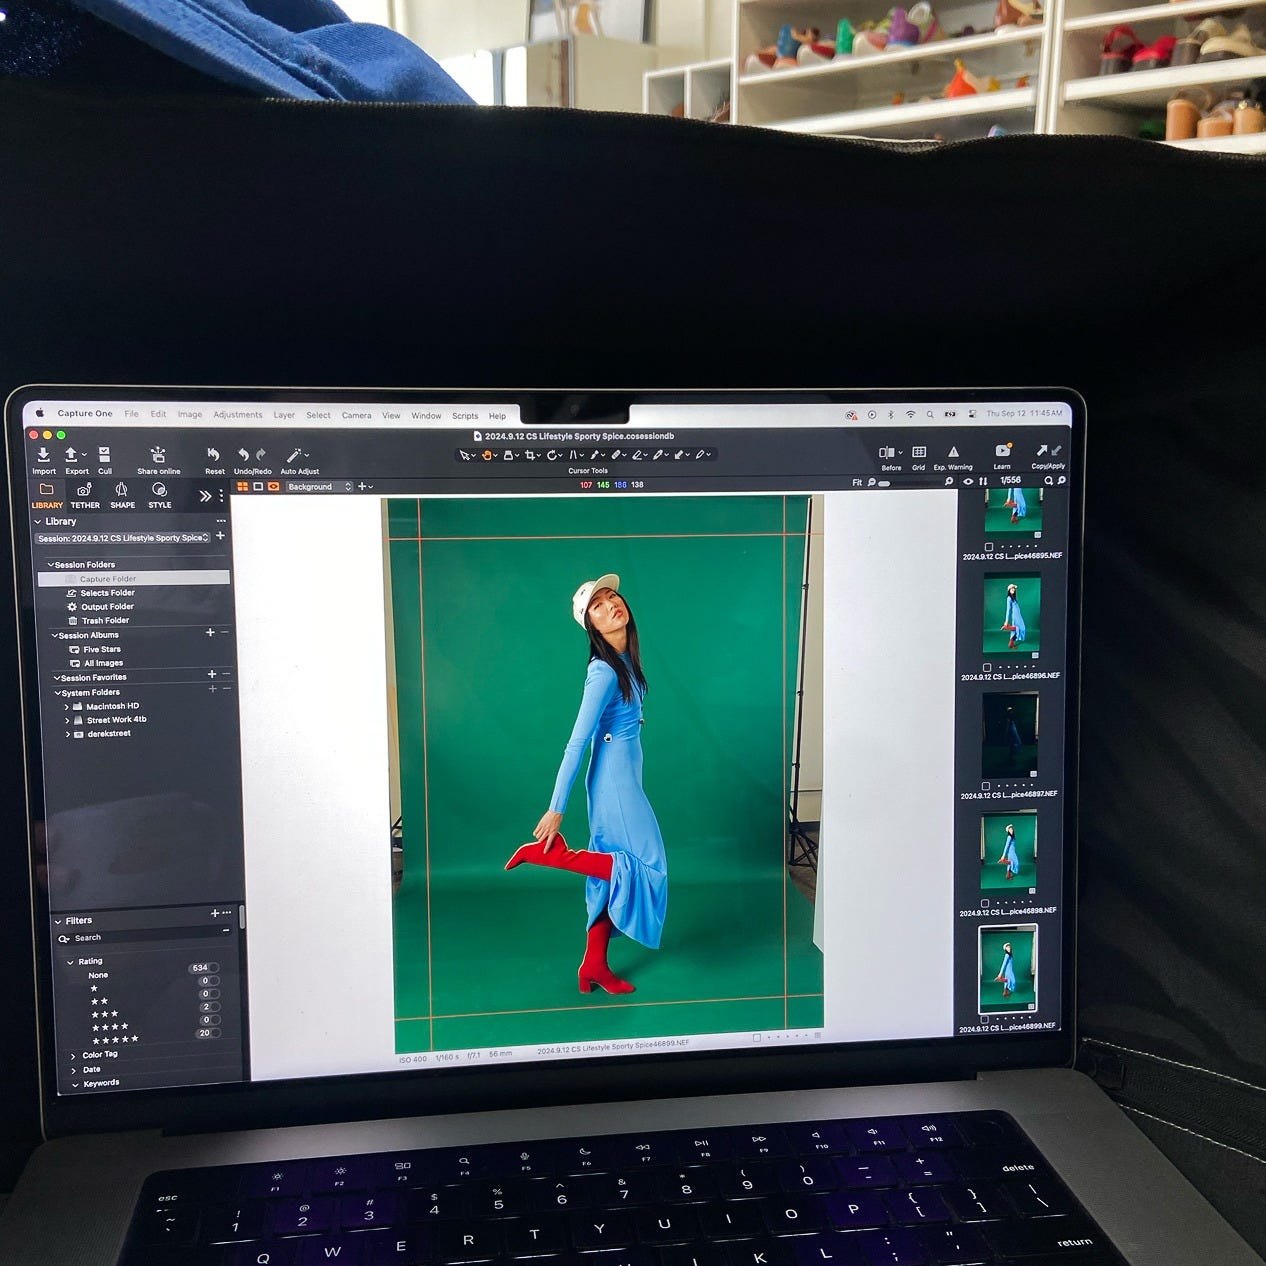Open the Camera menu
This screenshot has width=1266, height=1266.
[356, 415]
